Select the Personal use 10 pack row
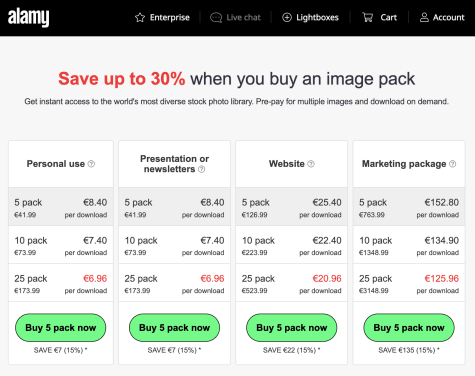Viewport: 475px width, 376px height. click(x=61, y=245)
